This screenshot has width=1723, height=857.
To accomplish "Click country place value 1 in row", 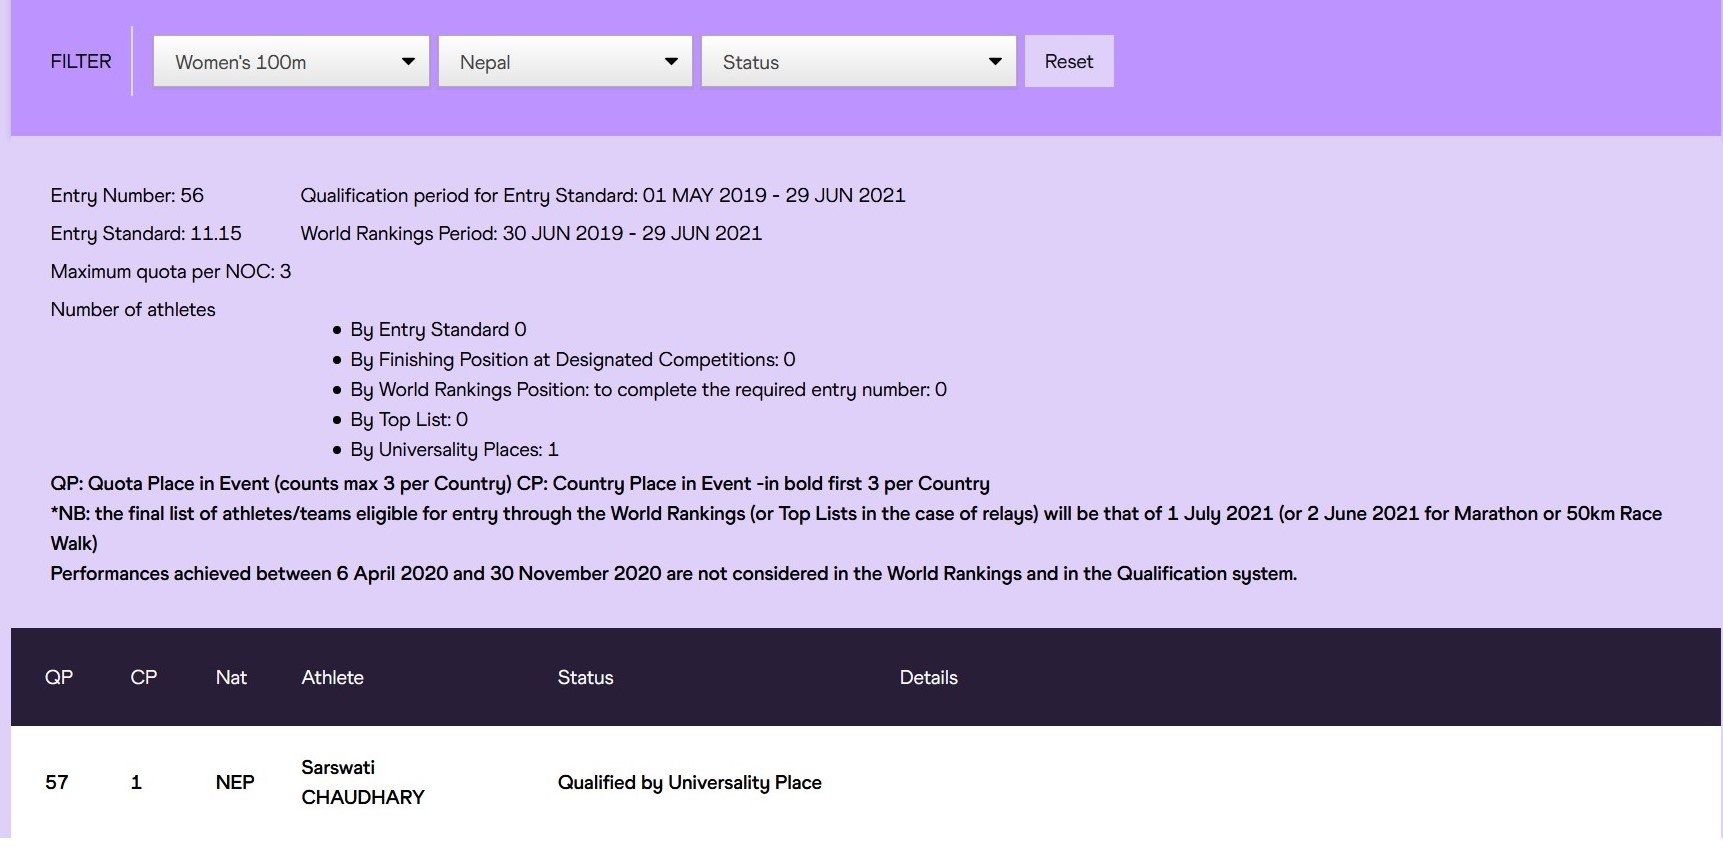I will click(x=136, y=782).
